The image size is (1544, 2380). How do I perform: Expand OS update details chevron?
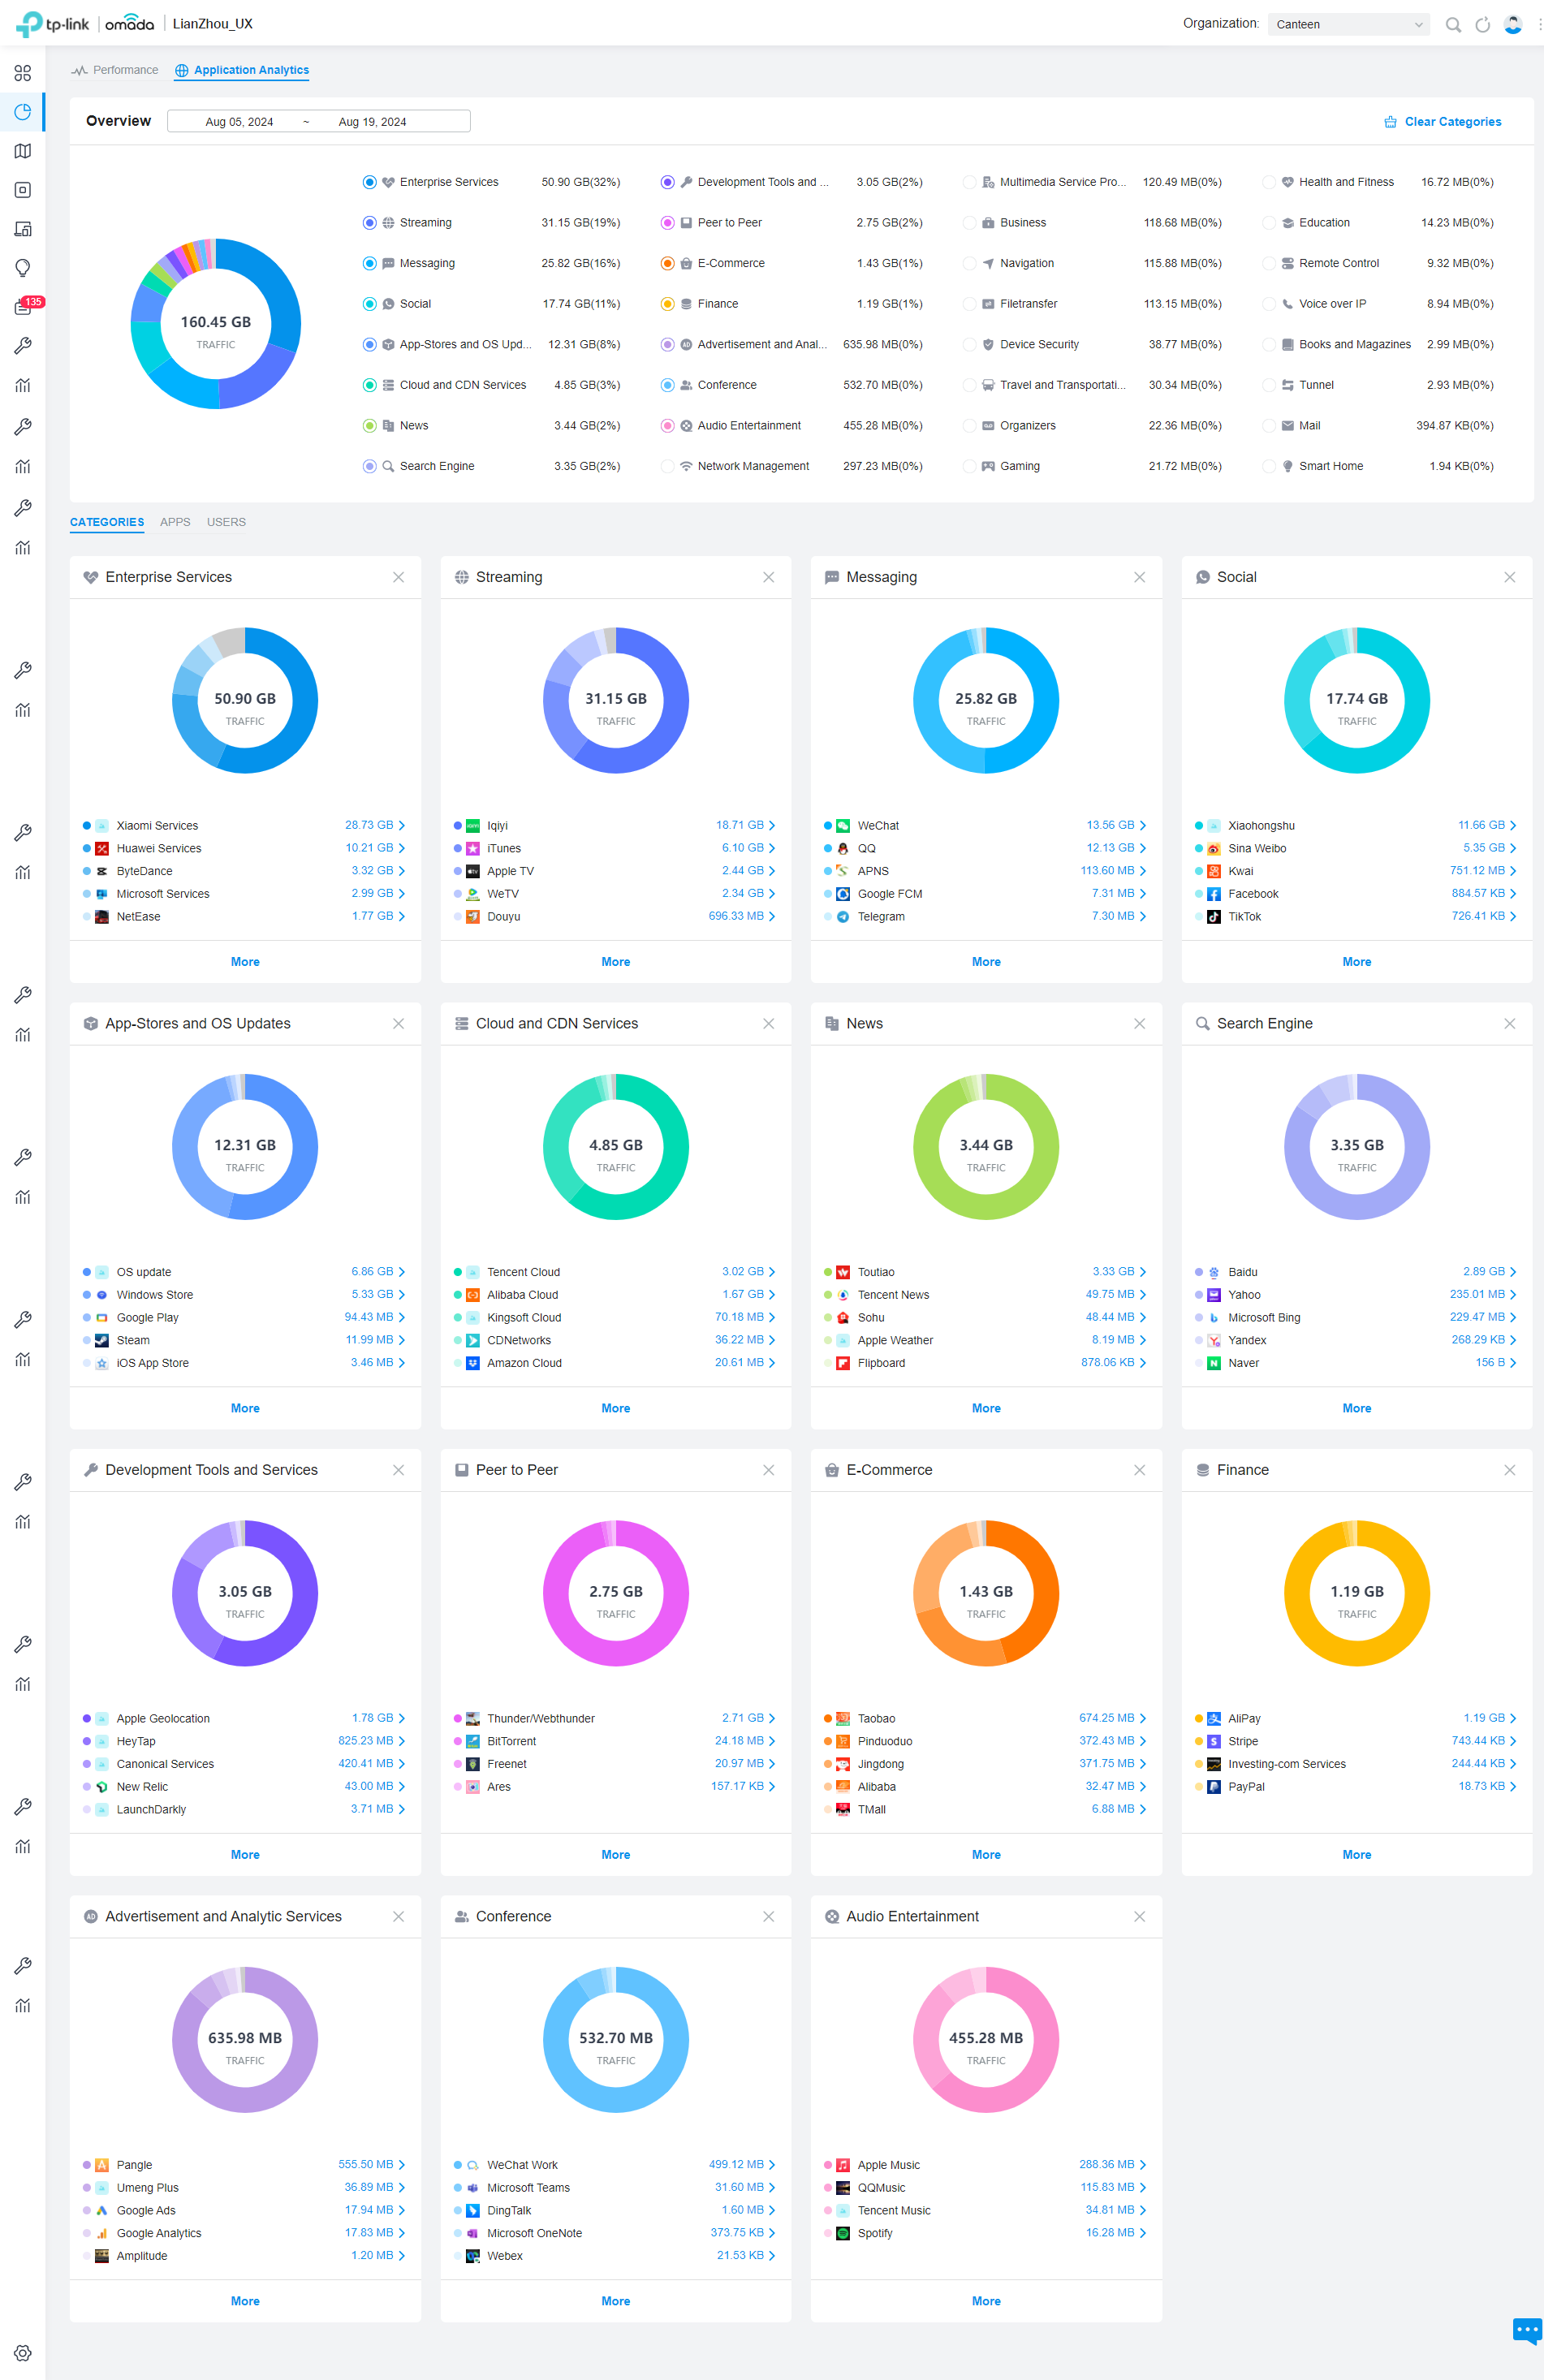coord(402,1272)
